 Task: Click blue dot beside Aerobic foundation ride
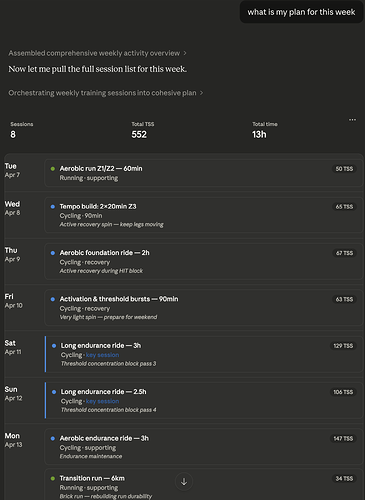point(53,253)
